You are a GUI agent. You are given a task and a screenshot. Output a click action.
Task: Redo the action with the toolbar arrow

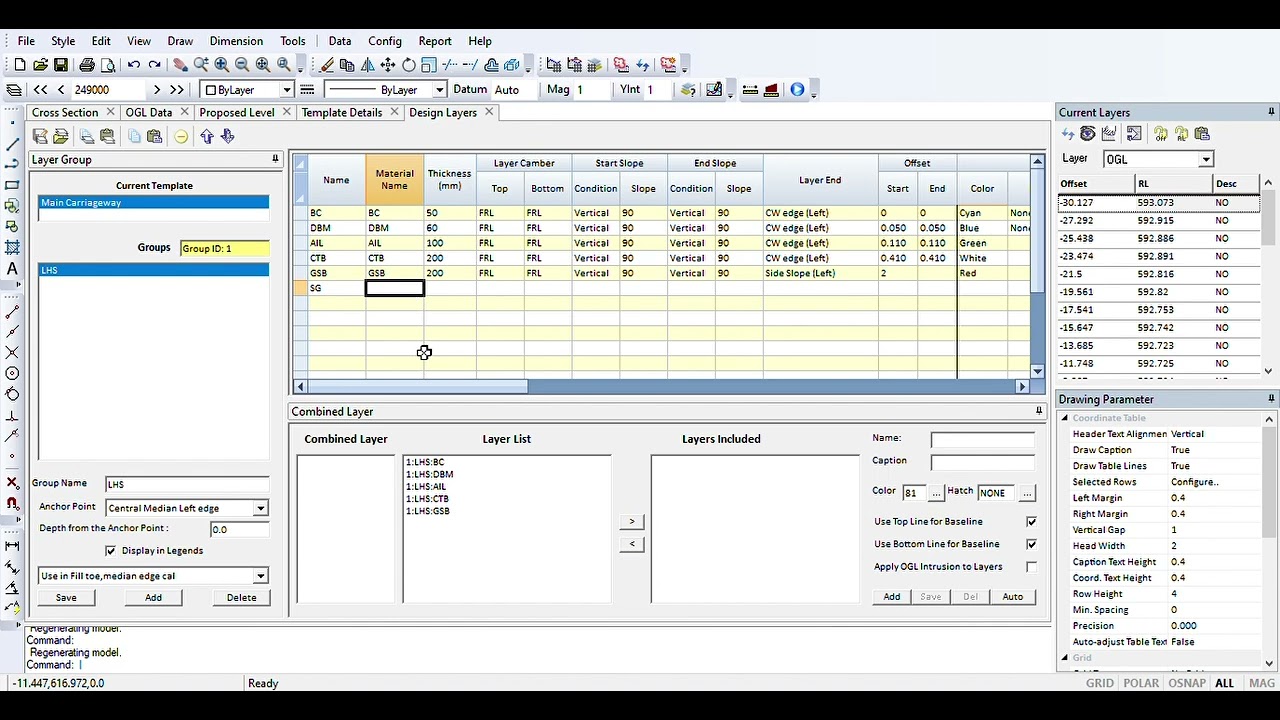(x=155, y=65)
